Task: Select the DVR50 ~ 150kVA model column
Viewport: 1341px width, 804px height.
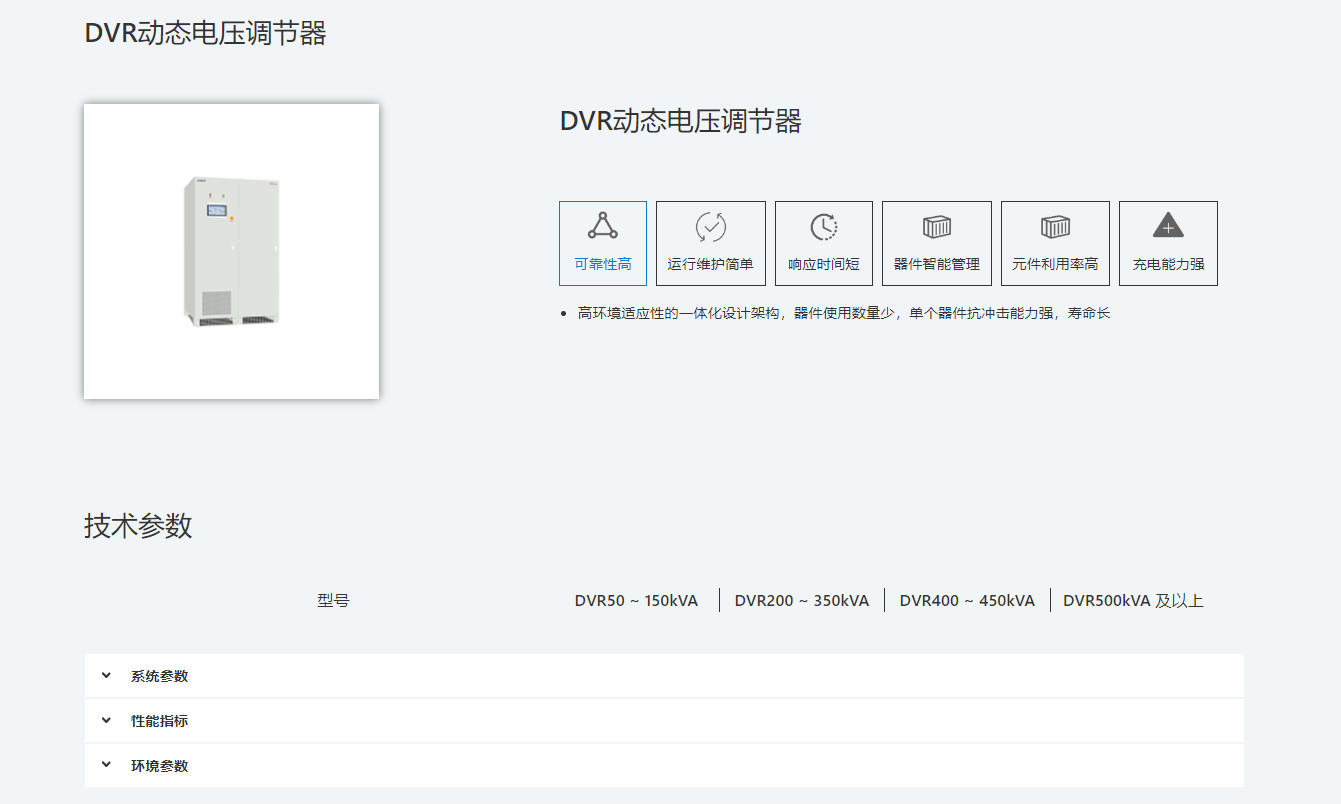Action: (636, 601)
